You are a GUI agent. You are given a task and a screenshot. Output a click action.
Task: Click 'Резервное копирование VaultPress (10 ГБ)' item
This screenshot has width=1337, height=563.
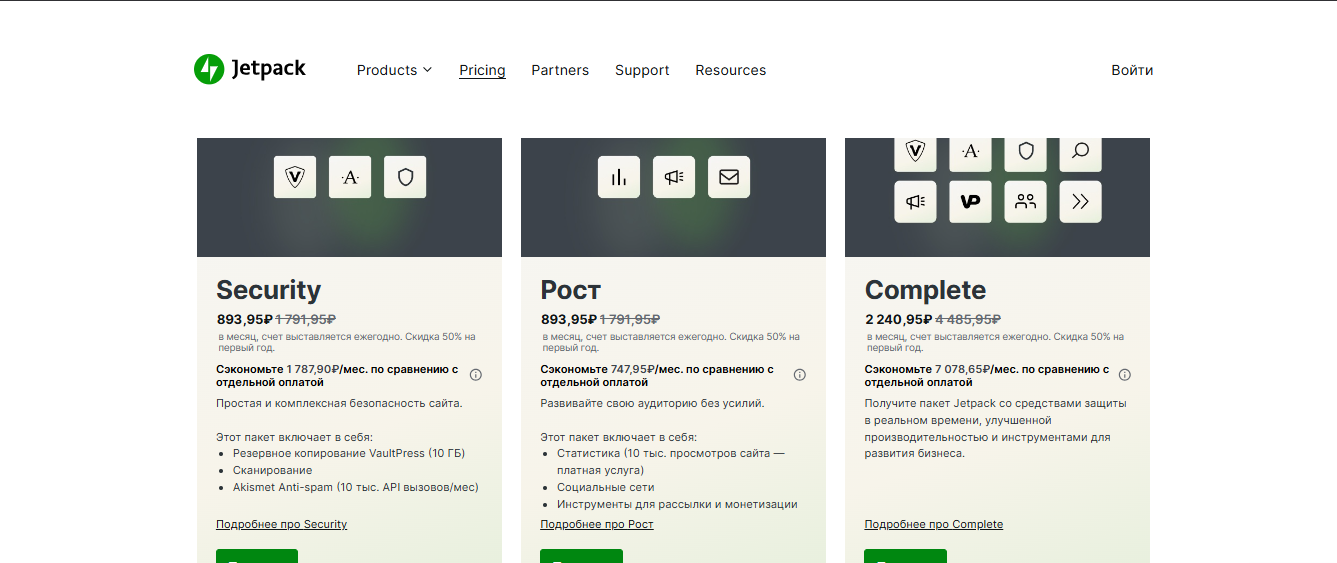pyautogui.click(x=349, y=453)
